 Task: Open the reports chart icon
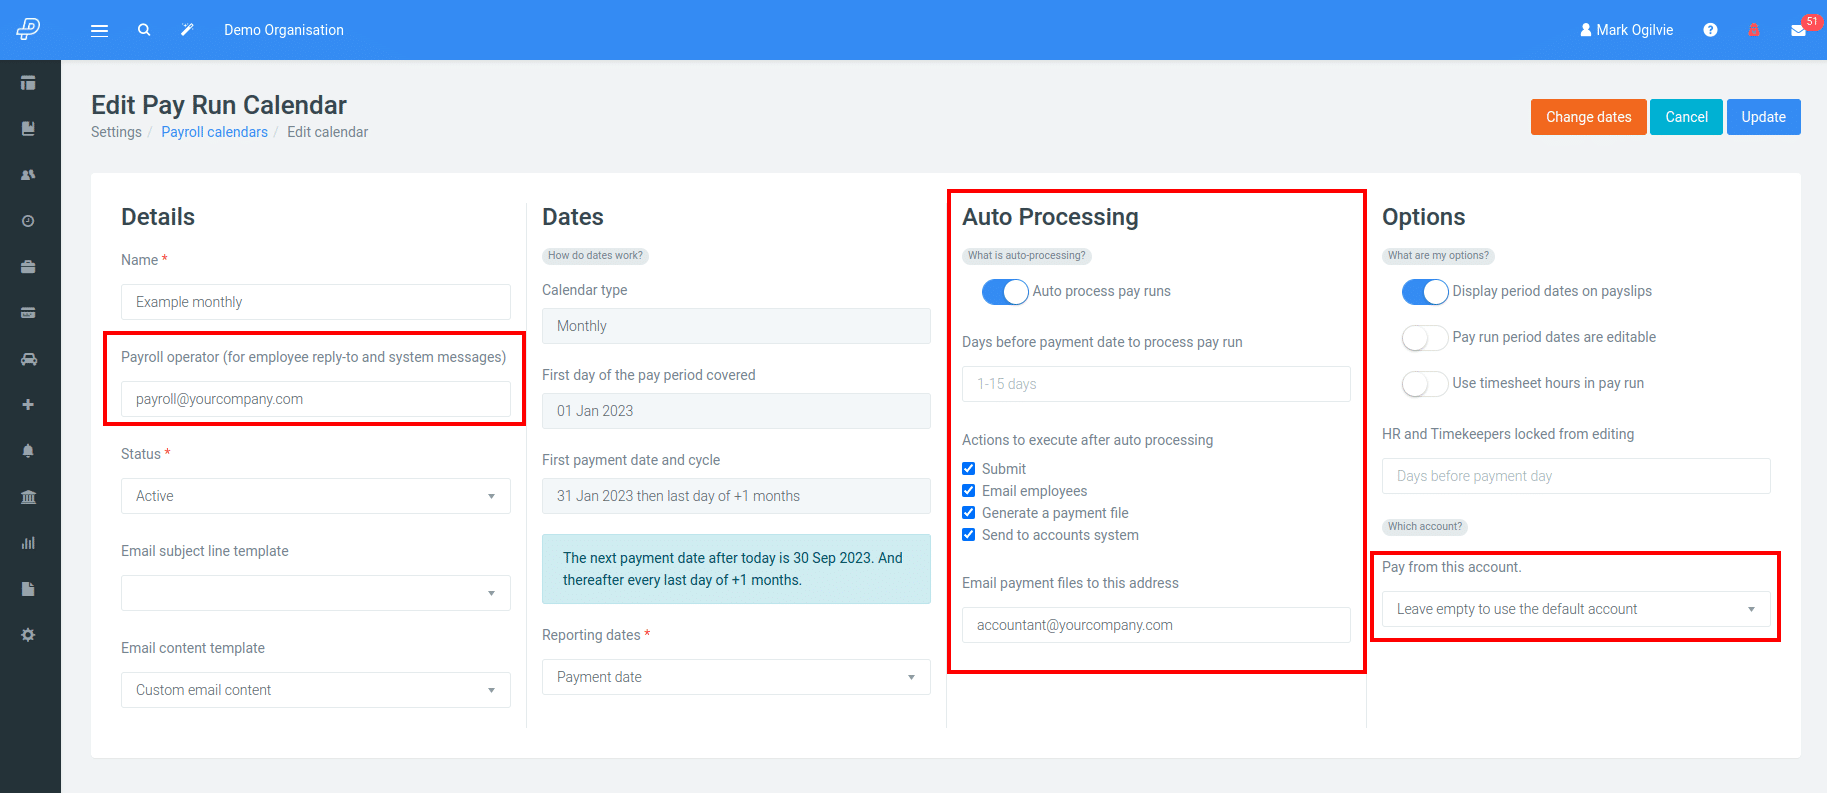pos(28,542)
